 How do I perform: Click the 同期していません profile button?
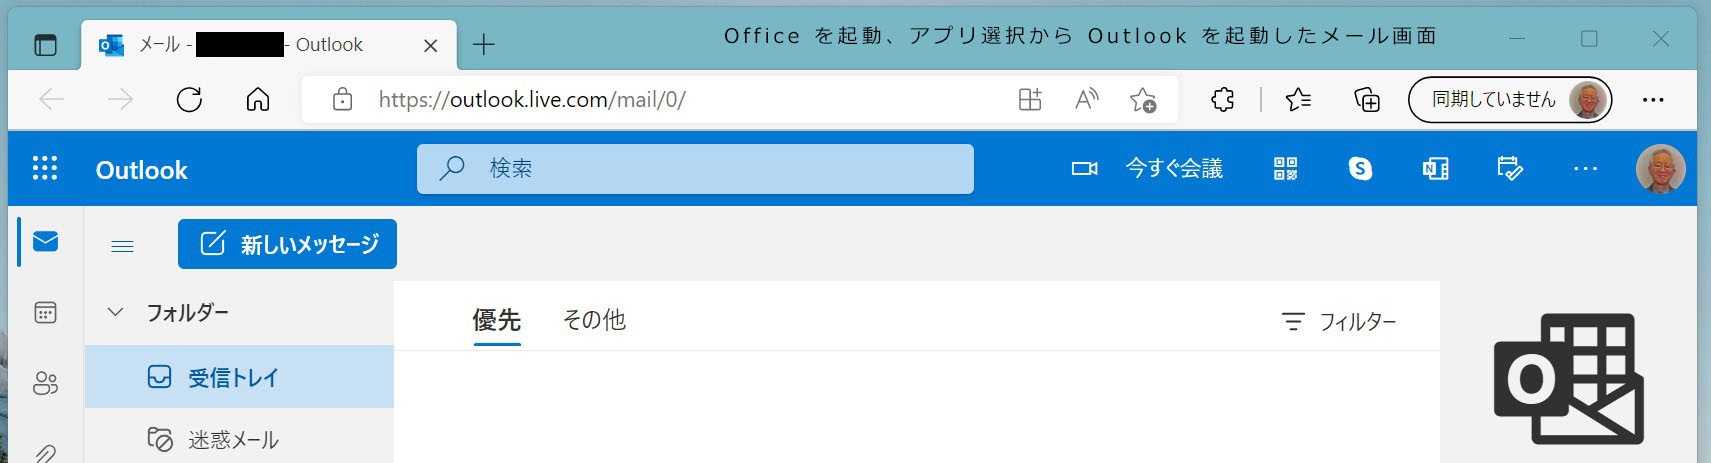pyautogui.click(x=1510, y=99)
